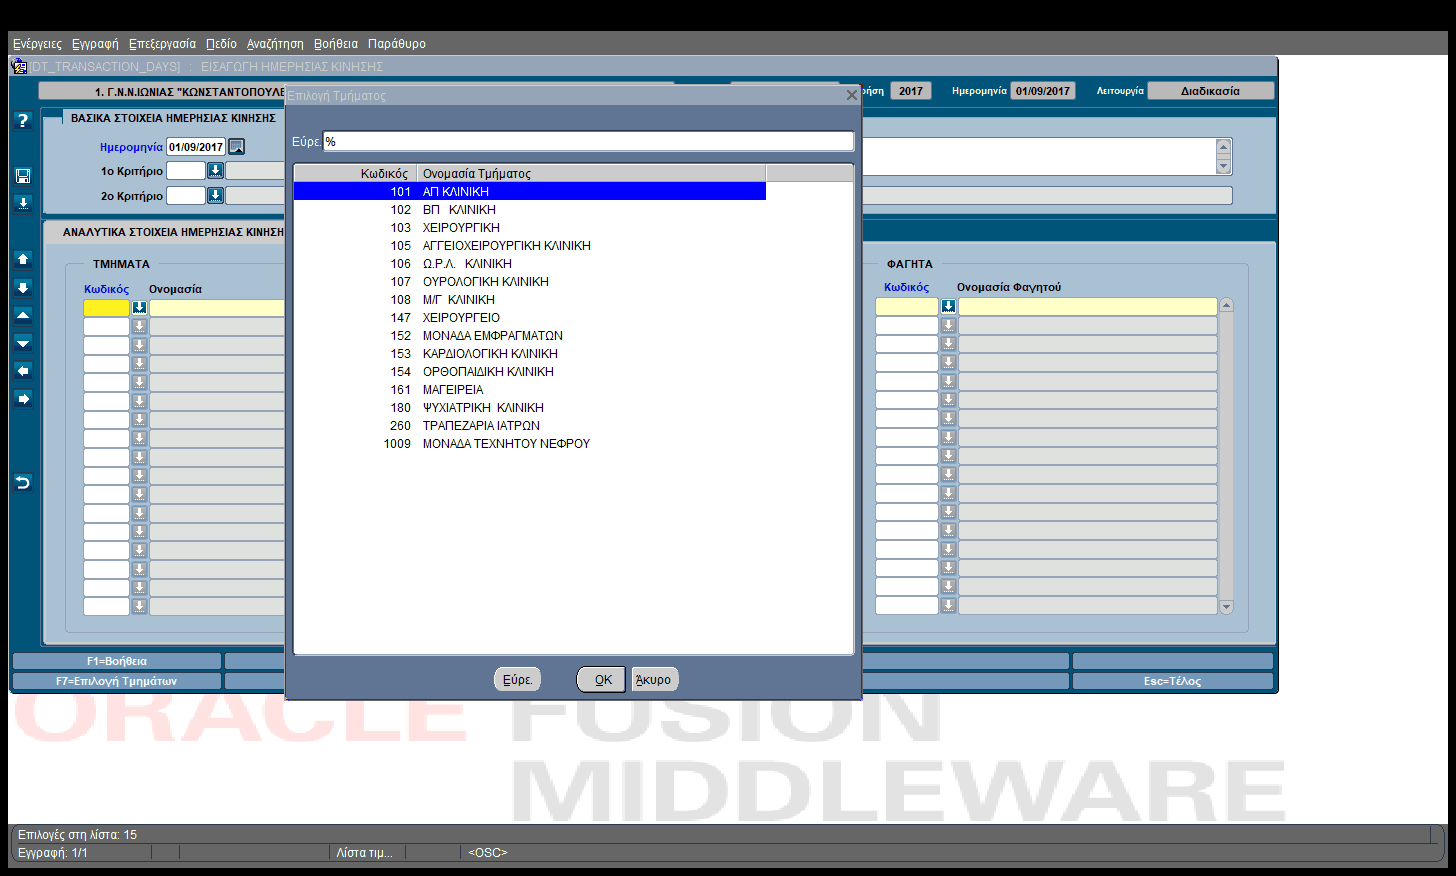This screenshot has width=1456, height=876.
Task: Select row 154 ΟΡΘΟΠΑΙΔΙΚΗ ΚΛΙΝΙΚΗ
Action: click(x=530, y=372)
